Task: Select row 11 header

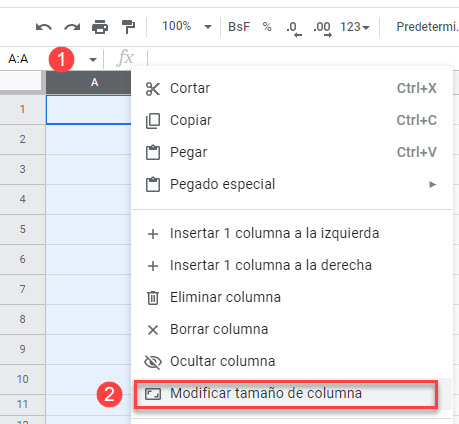Action: pos(22,405)
